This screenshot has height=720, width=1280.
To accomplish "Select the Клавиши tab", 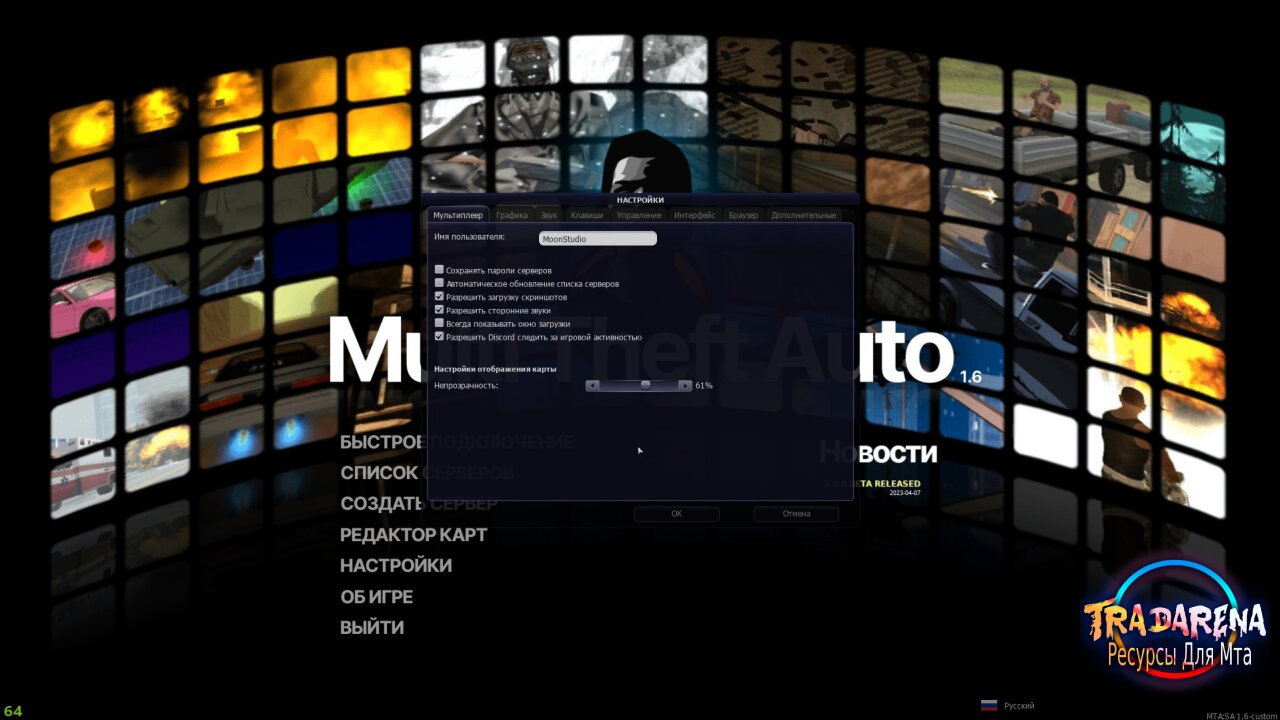I will tap(587, 215).
